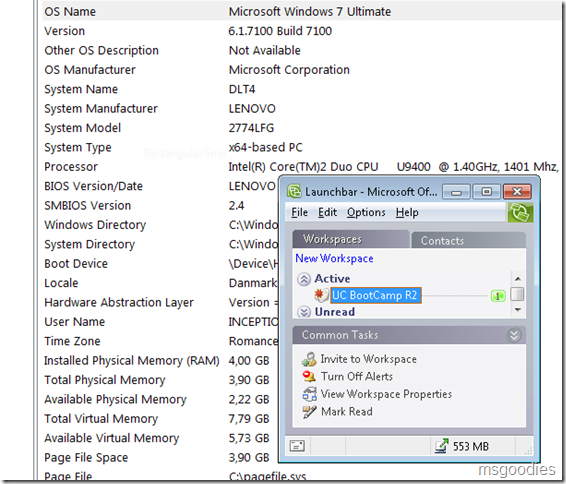Image resolution: width=566 pixels, height=484 pixels.
Task: Select the OS Name row in System Information
Action: pyautogui.click(x=301, y=12)
